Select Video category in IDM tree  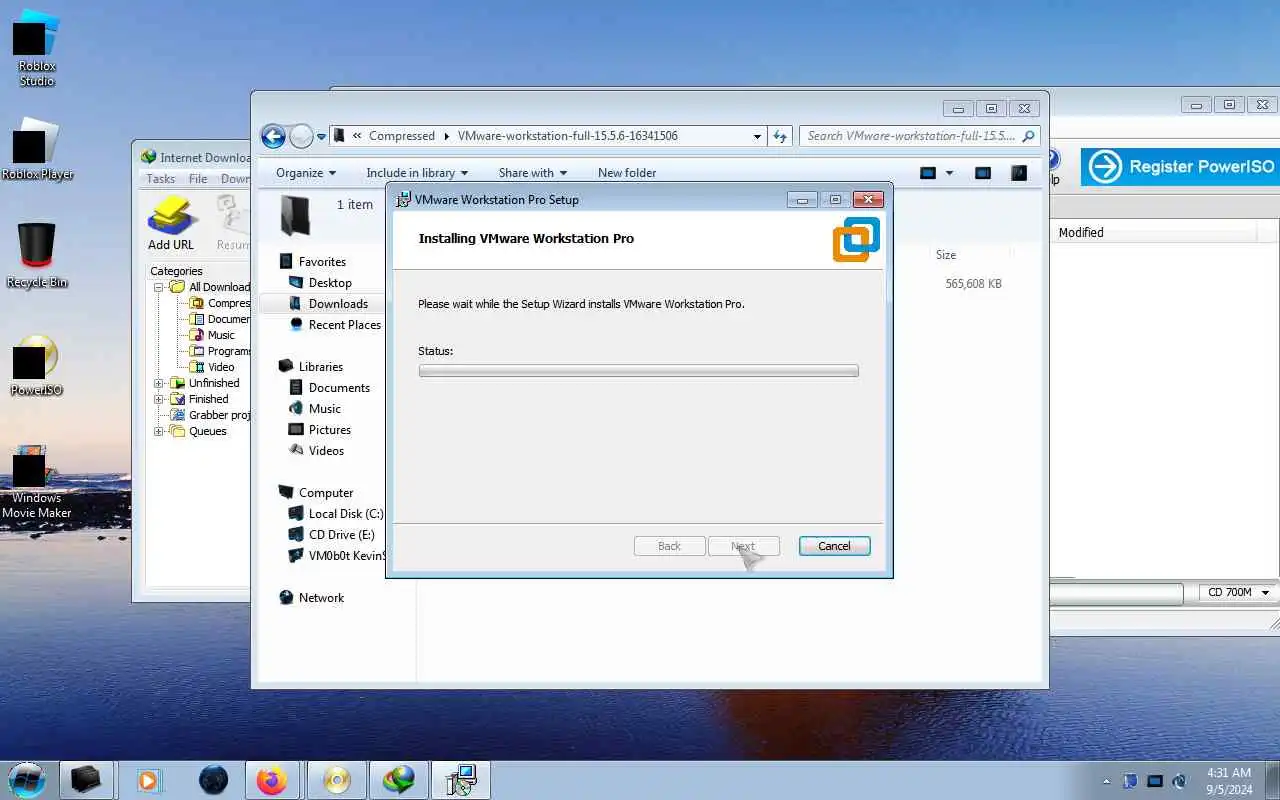[221, 367]
